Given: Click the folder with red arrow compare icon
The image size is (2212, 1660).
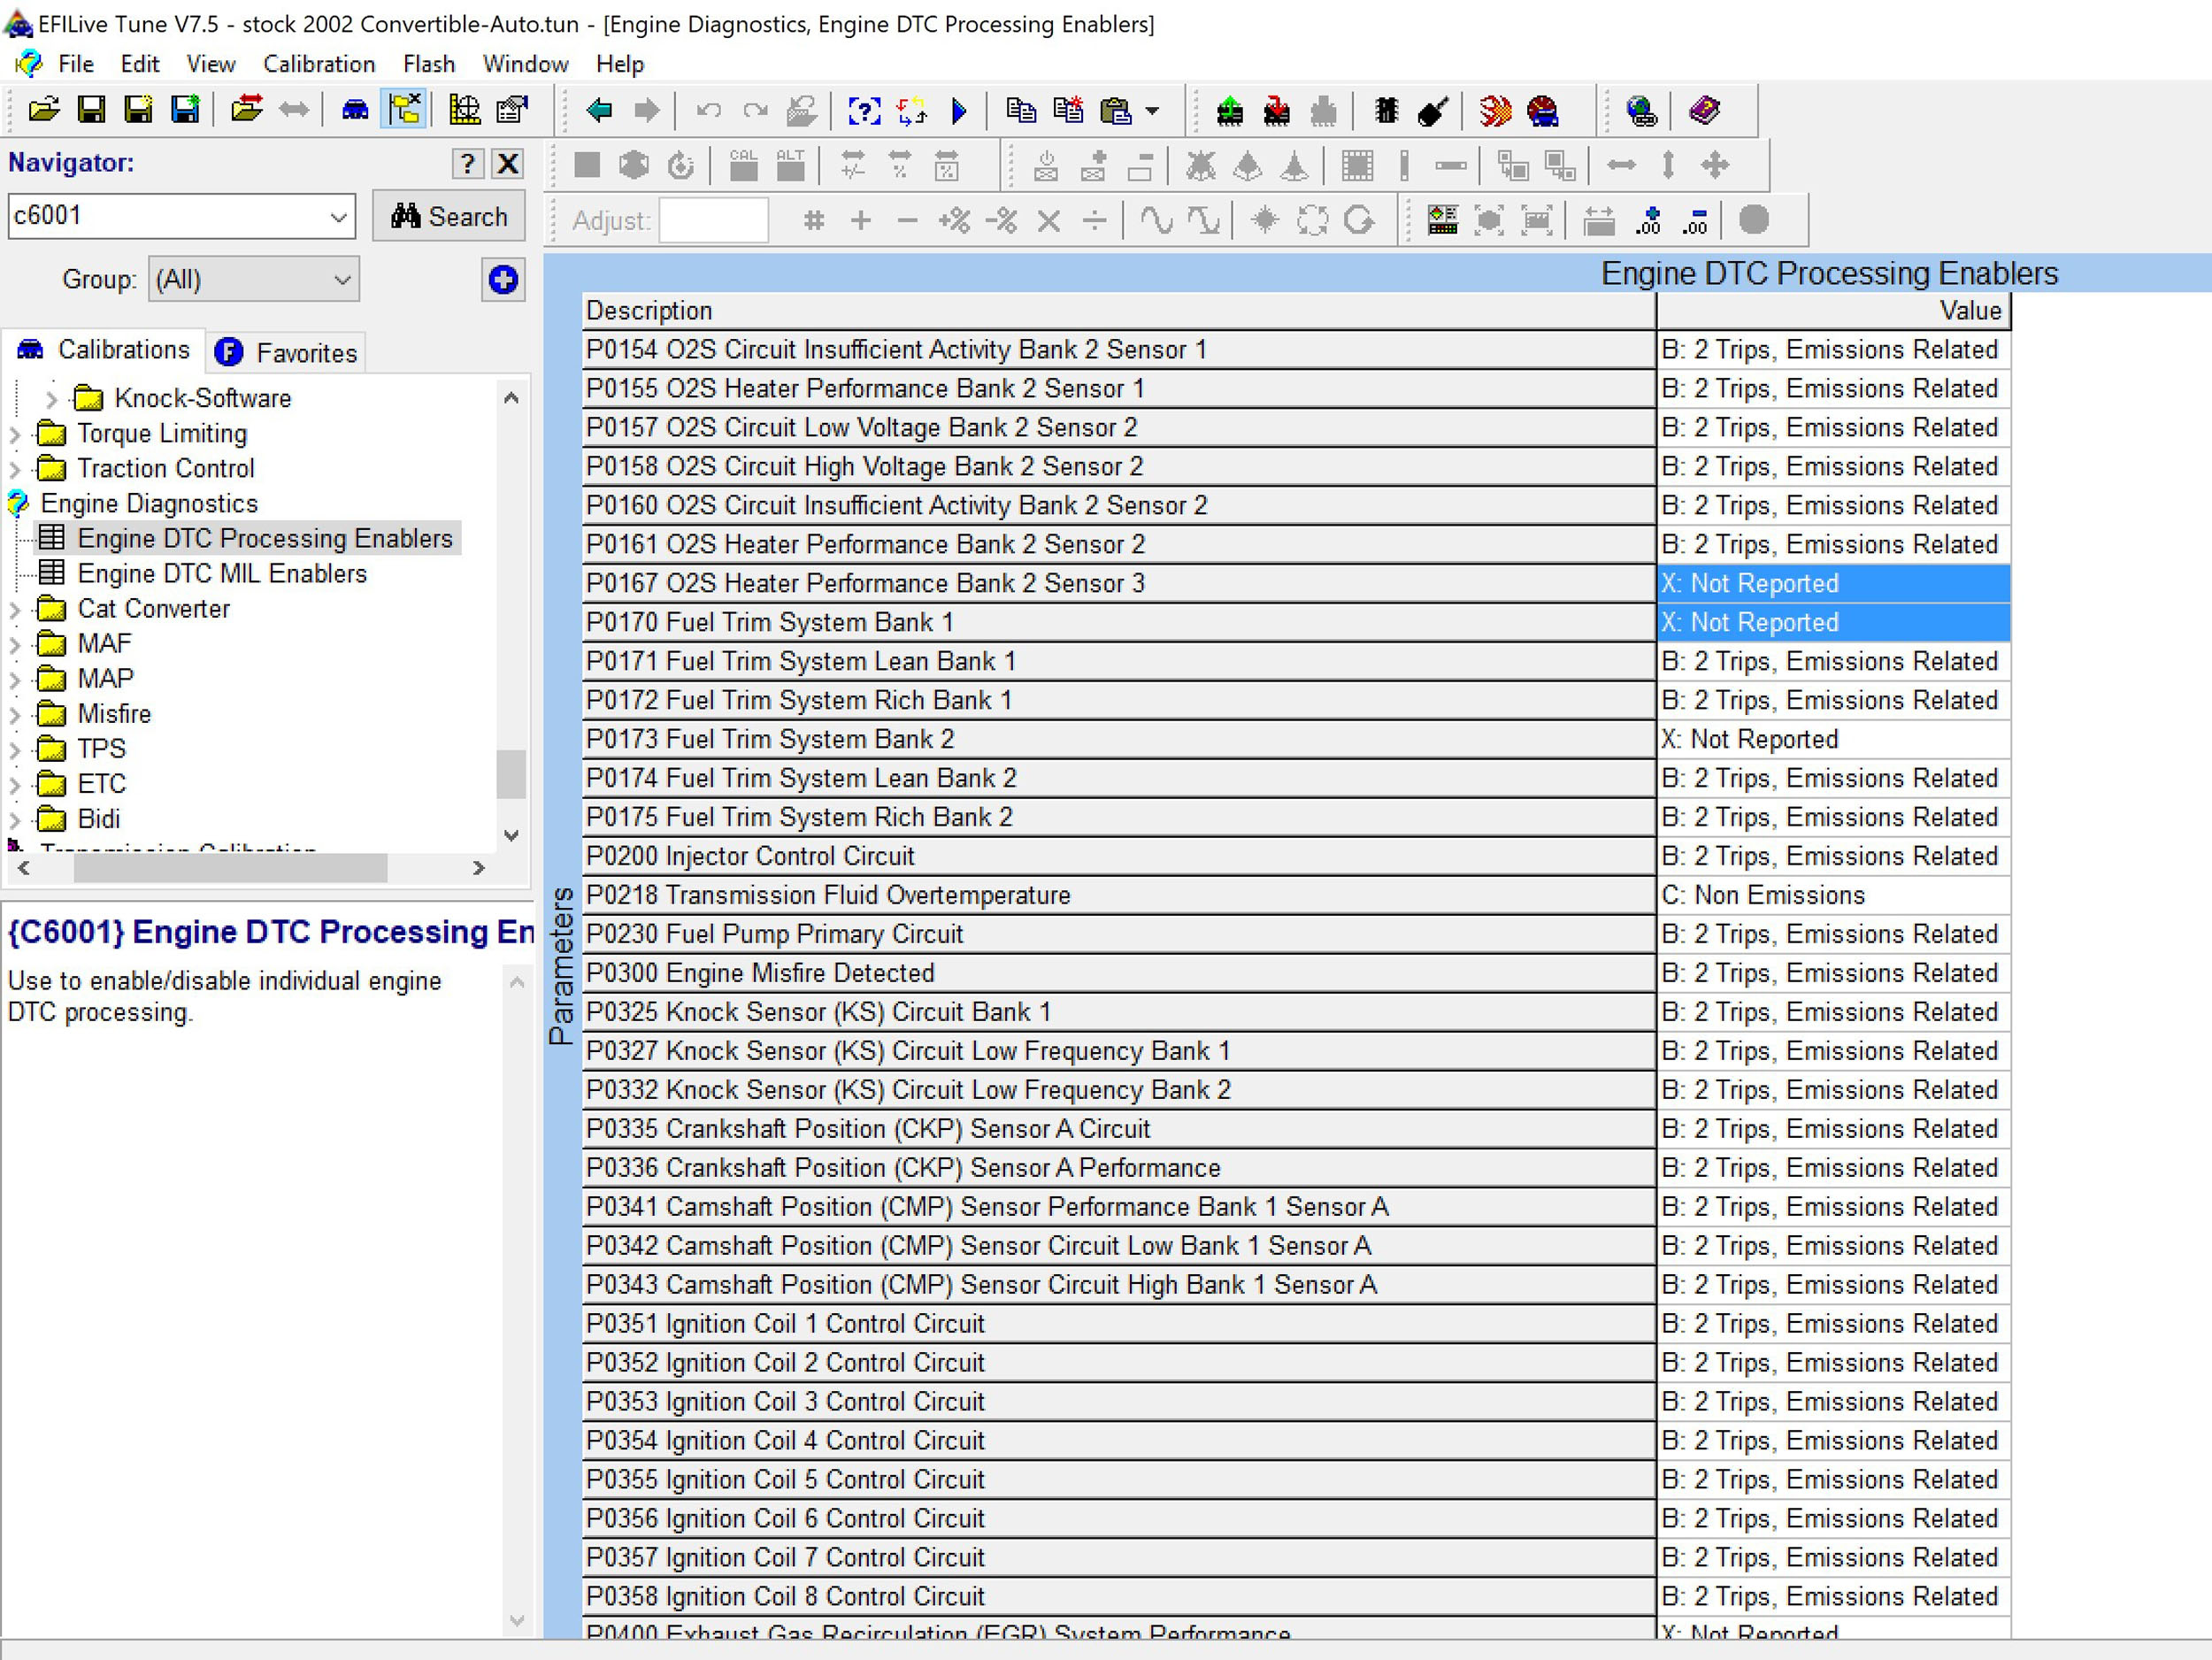Looking at the screenshot, I should [x=246, y=109].
